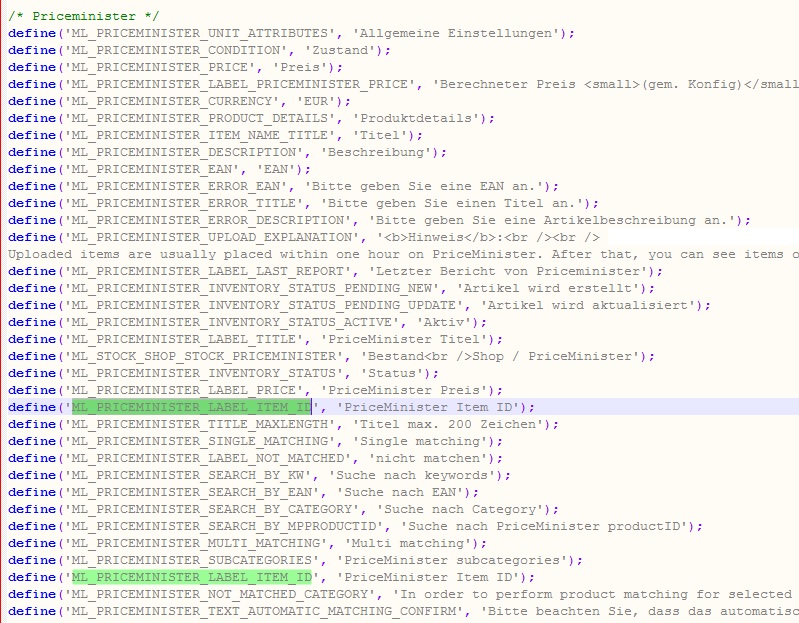Click the 'Artikel wird aktualisiert' string

(586, 305)
